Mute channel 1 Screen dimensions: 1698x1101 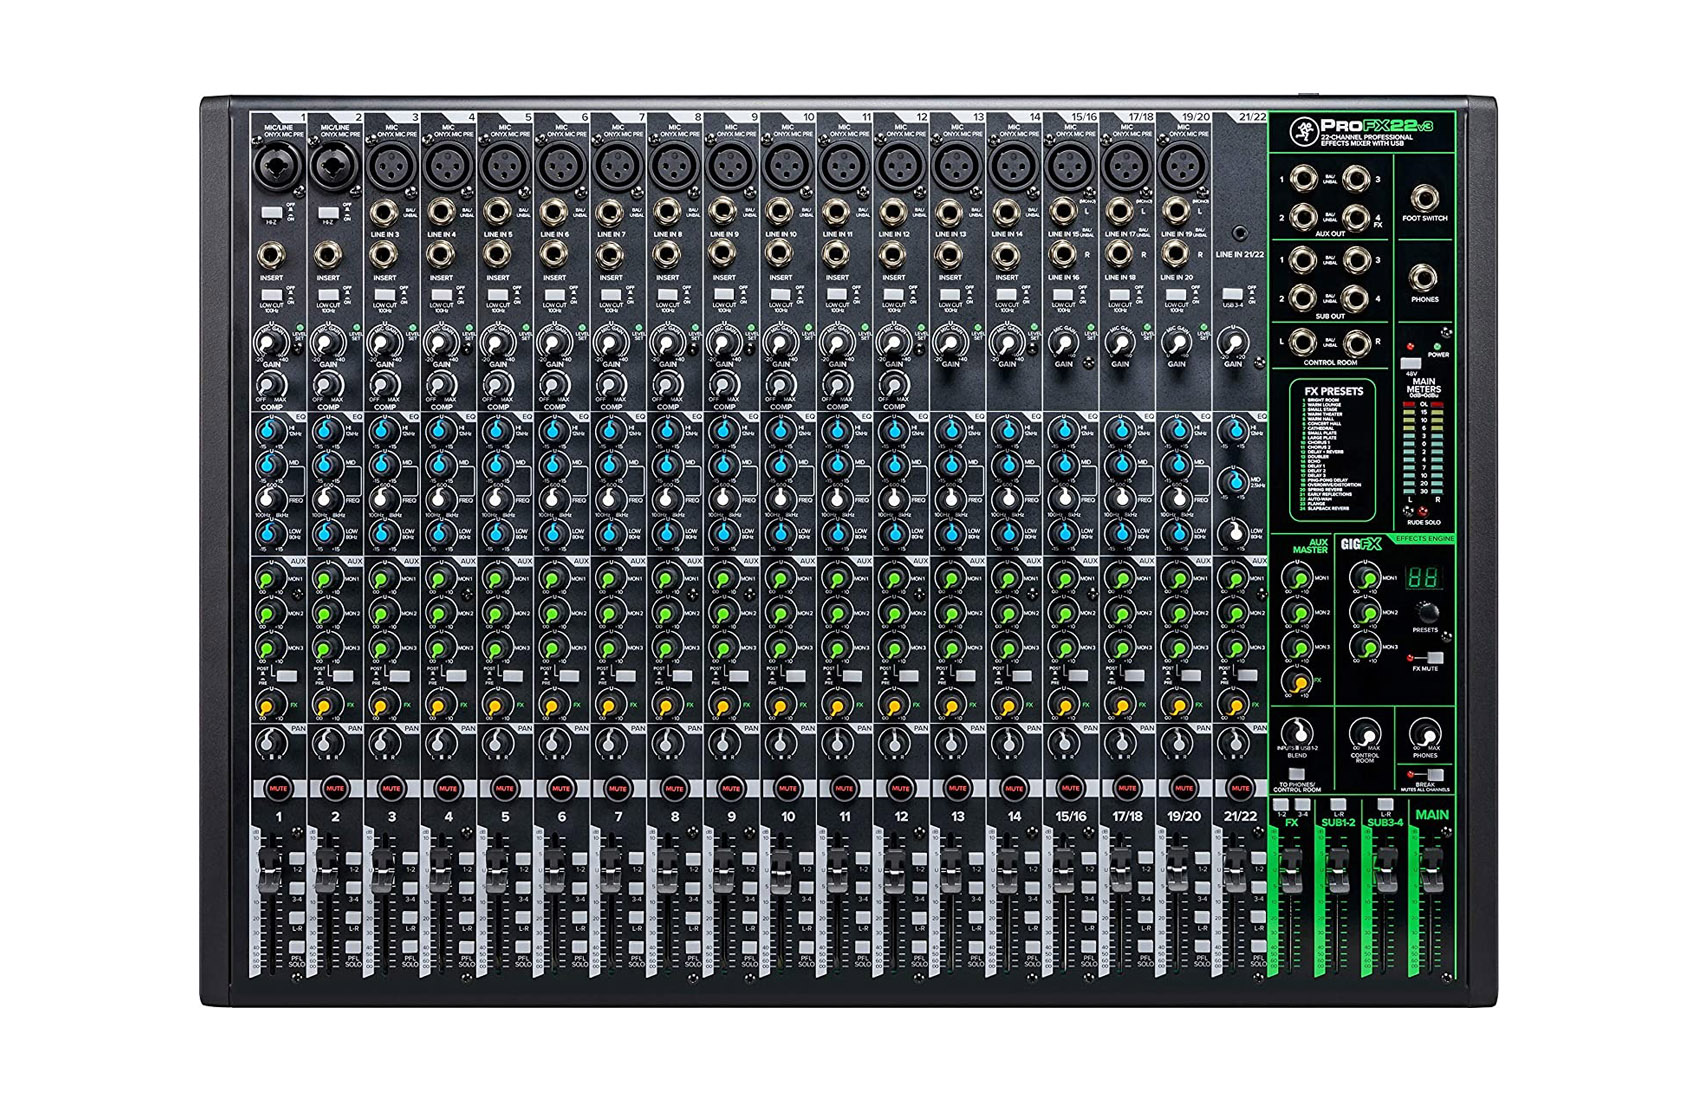click(278, 788)
